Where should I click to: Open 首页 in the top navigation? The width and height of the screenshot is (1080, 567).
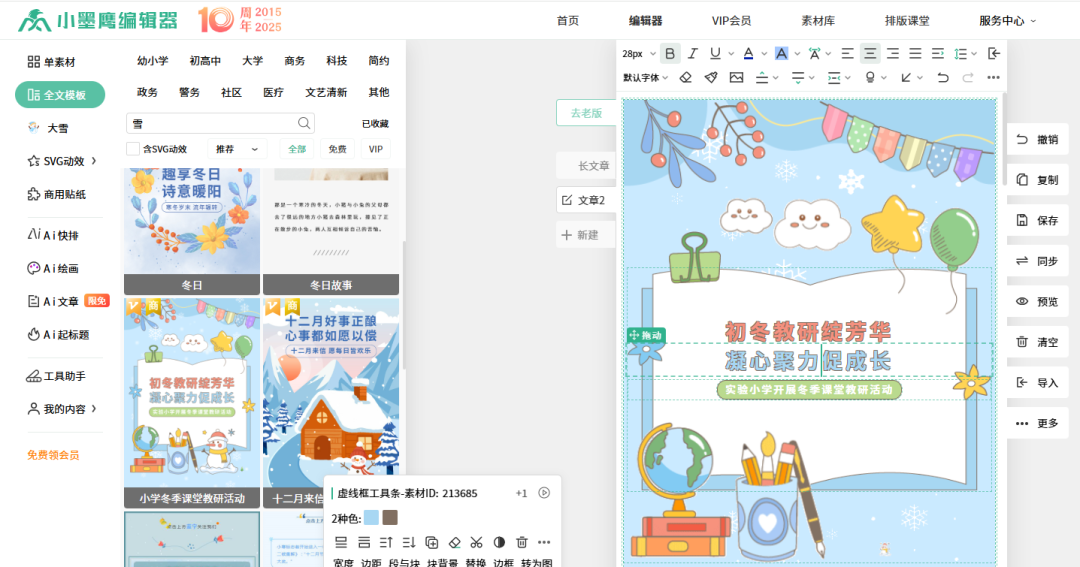pyautogui.click(x=568, y=21)
